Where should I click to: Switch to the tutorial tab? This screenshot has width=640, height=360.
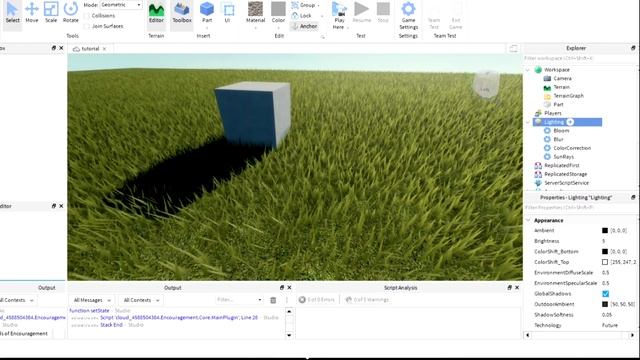tap(90, 49)
